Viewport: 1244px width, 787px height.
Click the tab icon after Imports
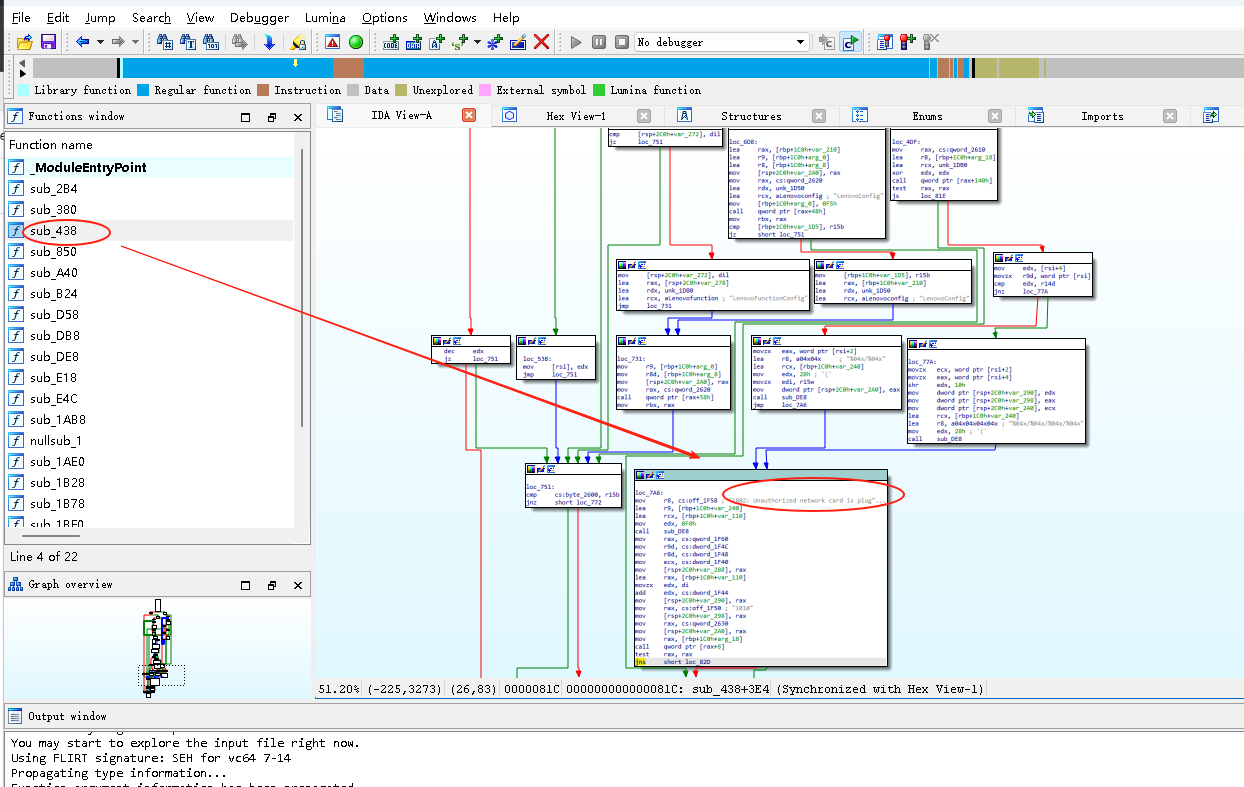point(1210,116)
